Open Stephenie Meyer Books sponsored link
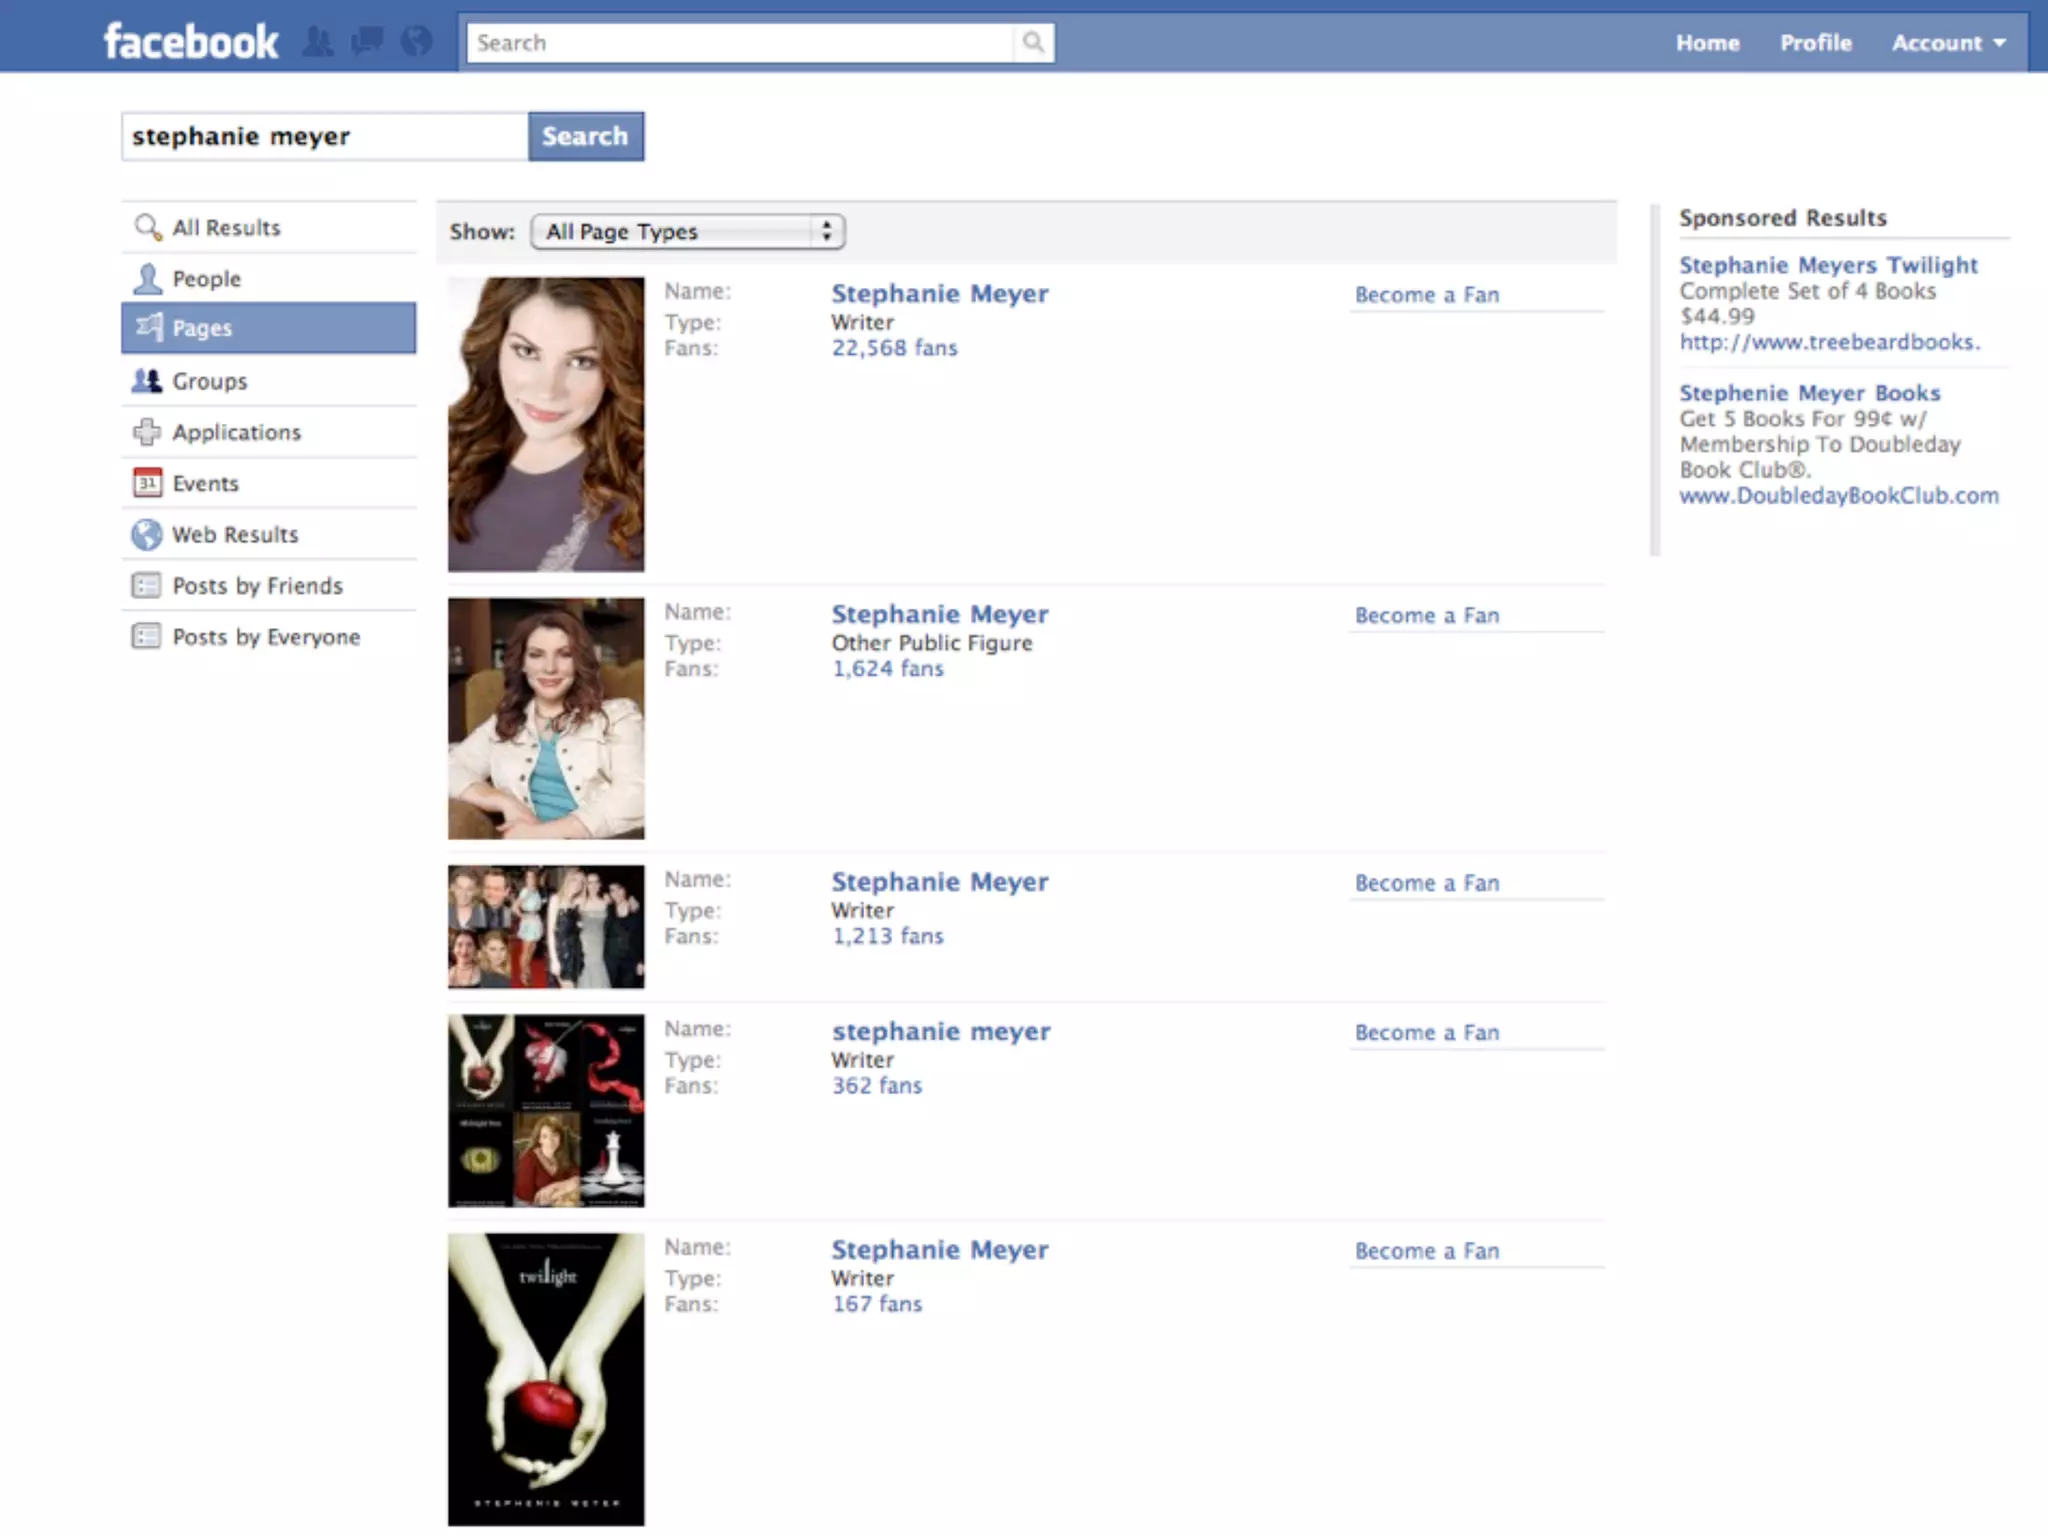The width and height of the screenshot is (2048, 1536). point(1809,393)
